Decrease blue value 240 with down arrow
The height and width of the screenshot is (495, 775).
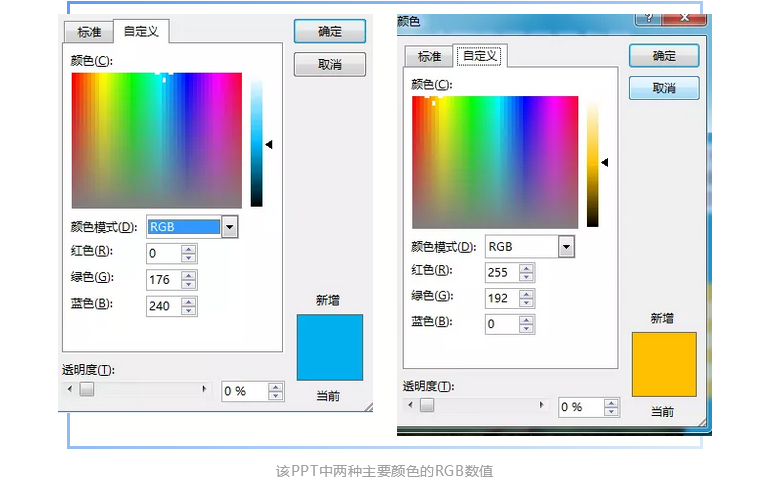coord(189,311)
